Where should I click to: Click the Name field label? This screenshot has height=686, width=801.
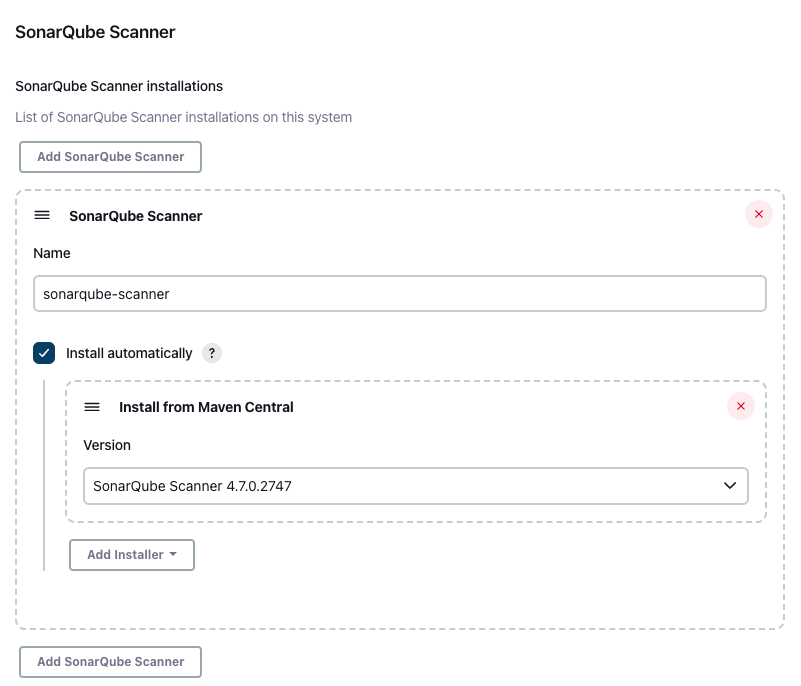pyautogui.click(x=52, y=253)
